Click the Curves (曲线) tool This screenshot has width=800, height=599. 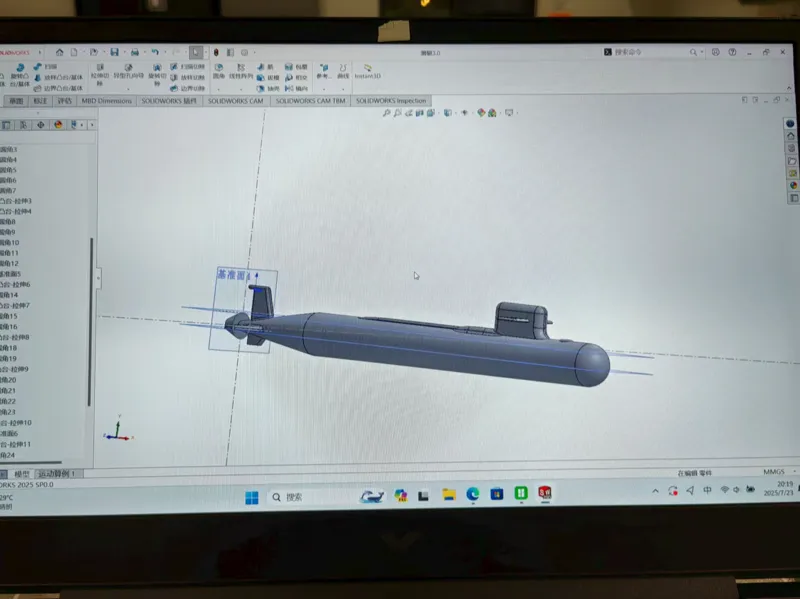(343, 71)
